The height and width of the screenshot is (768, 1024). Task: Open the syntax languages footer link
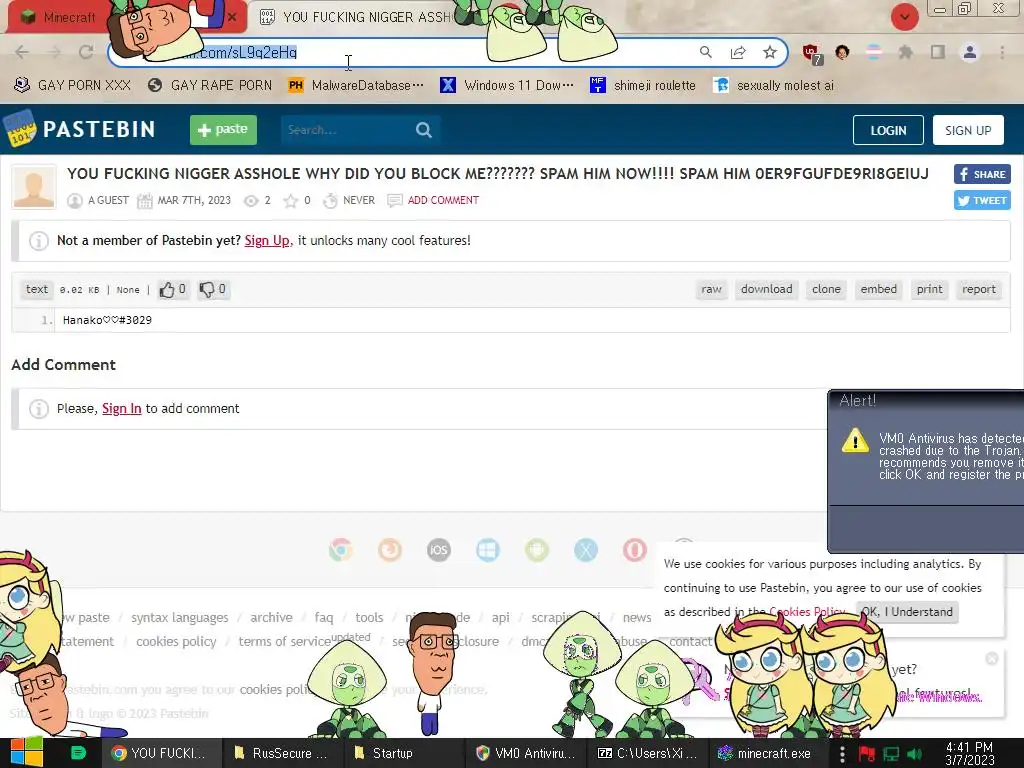[x=180, y=618]
